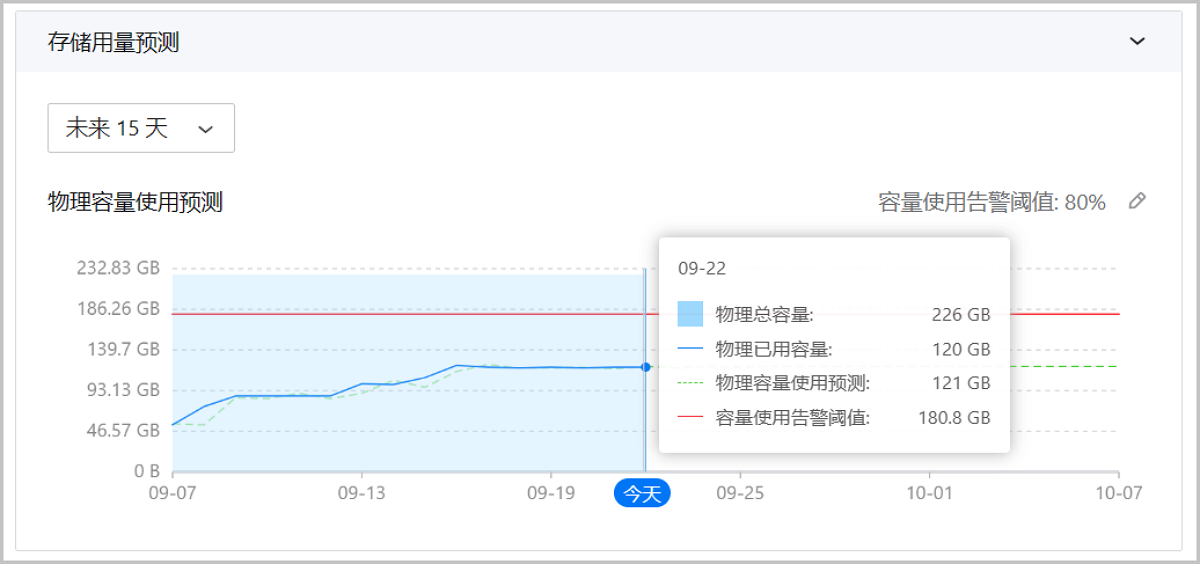Click the 存储用量预测 panel title
The height and width of the screenshot is (564, 1200).
[113, 42]
